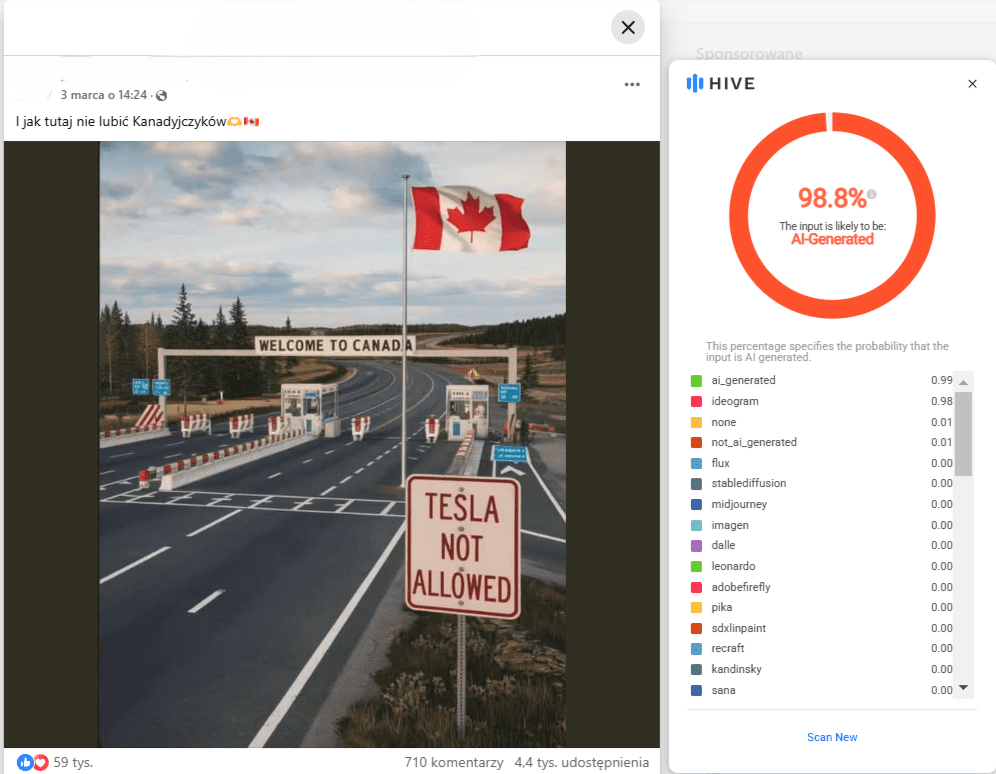Click the Sponsorowane heading
Screen dimensions: 996x774
(749, 53)
